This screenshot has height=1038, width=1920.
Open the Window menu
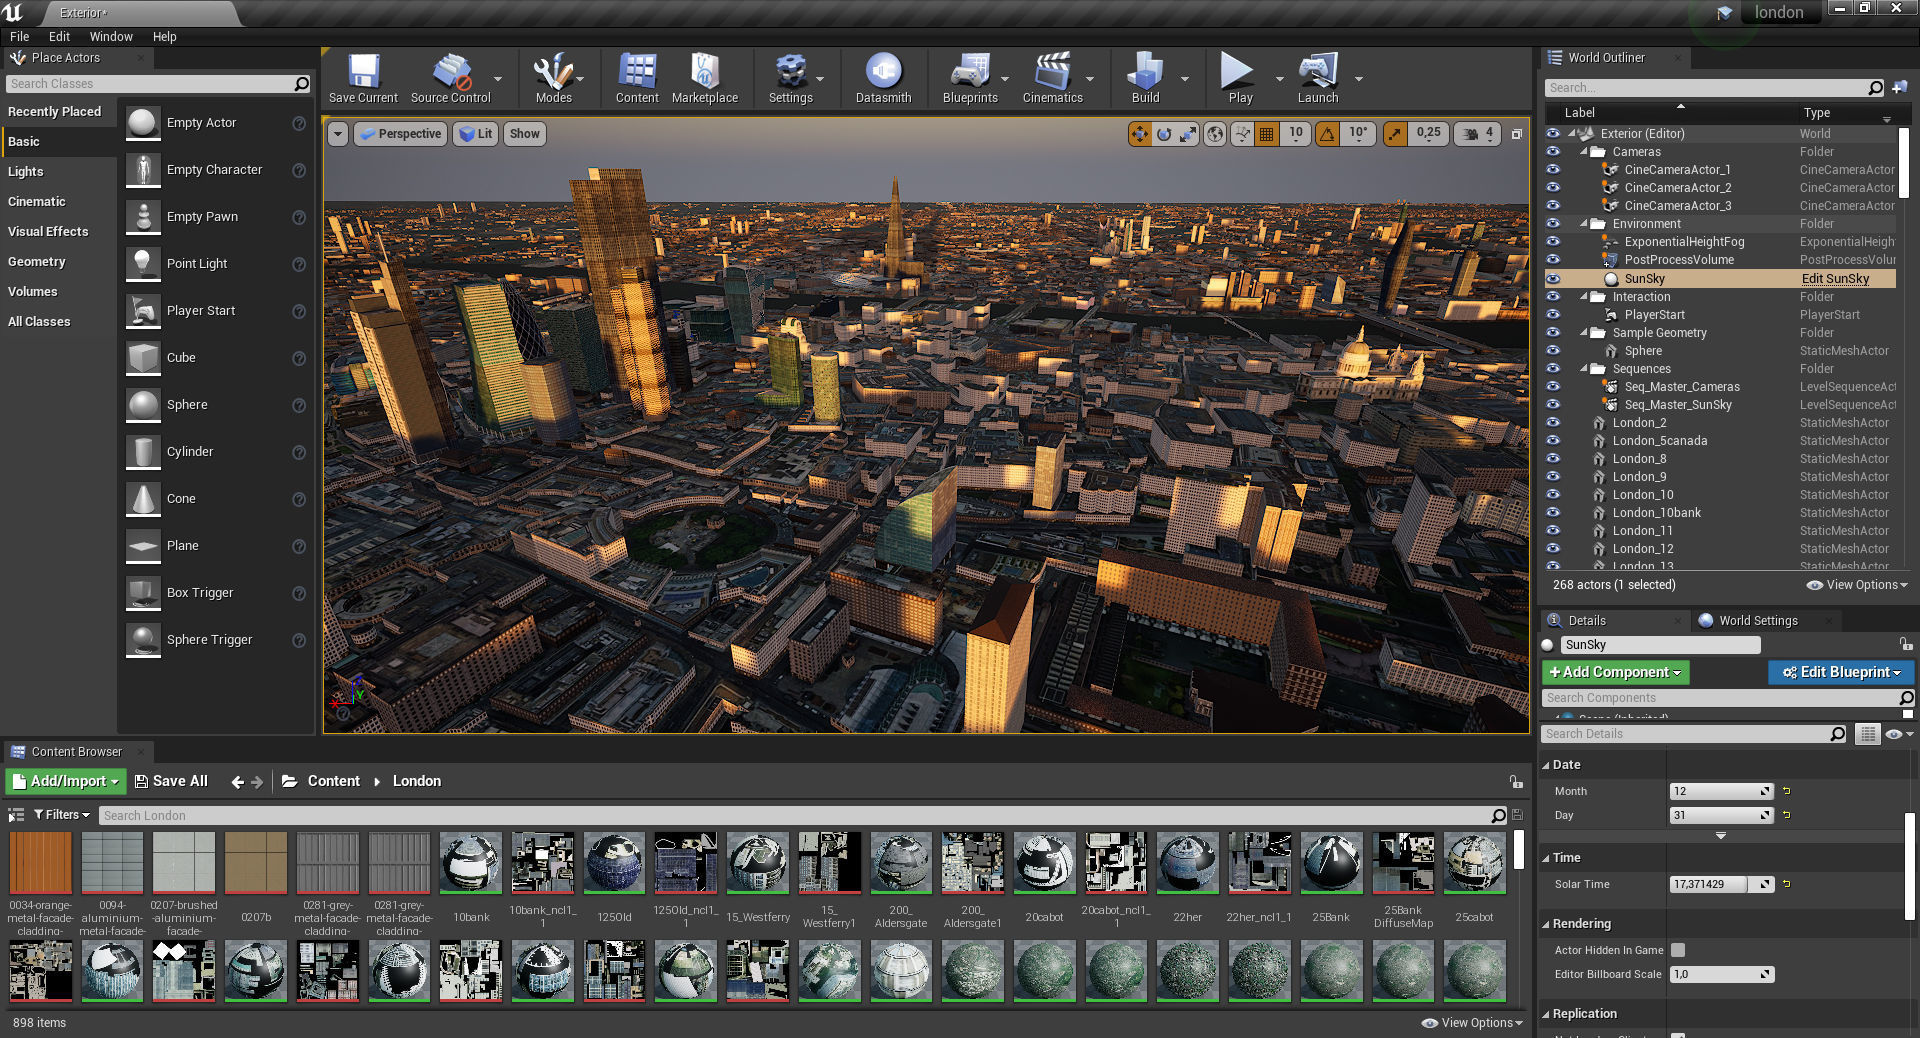[x=111, y=36]
